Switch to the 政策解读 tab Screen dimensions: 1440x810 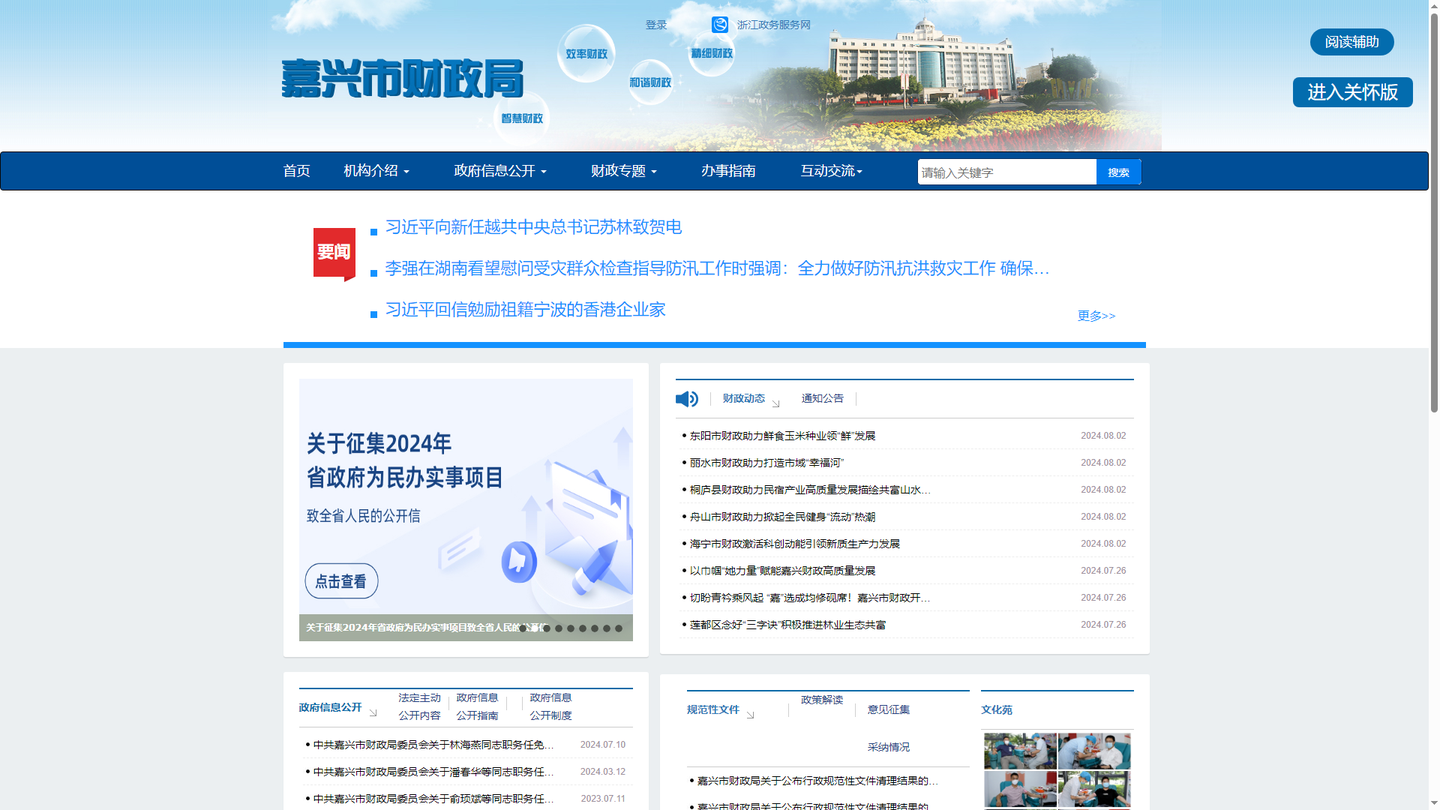point(822,700)
